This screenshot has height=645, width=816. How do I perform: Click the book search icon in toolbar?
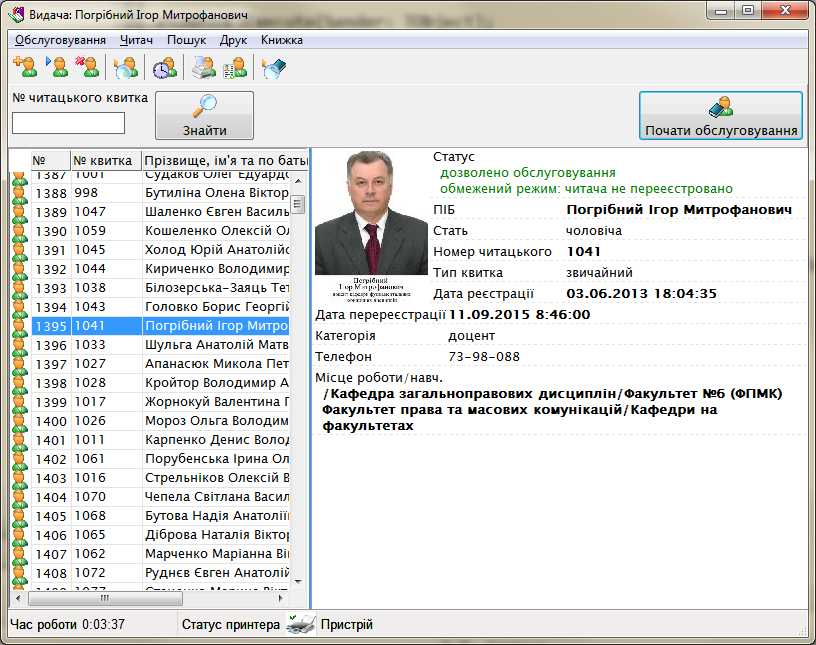pyautogui.click(x=273, y=67)
